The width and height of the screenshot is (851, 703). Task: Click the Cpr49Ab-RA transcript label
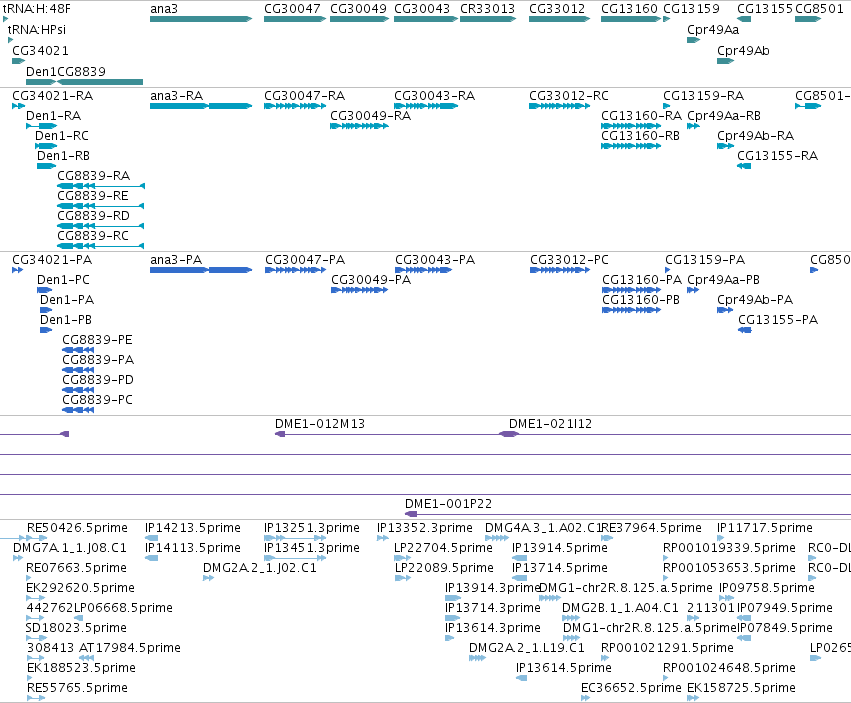coord(755,136)
